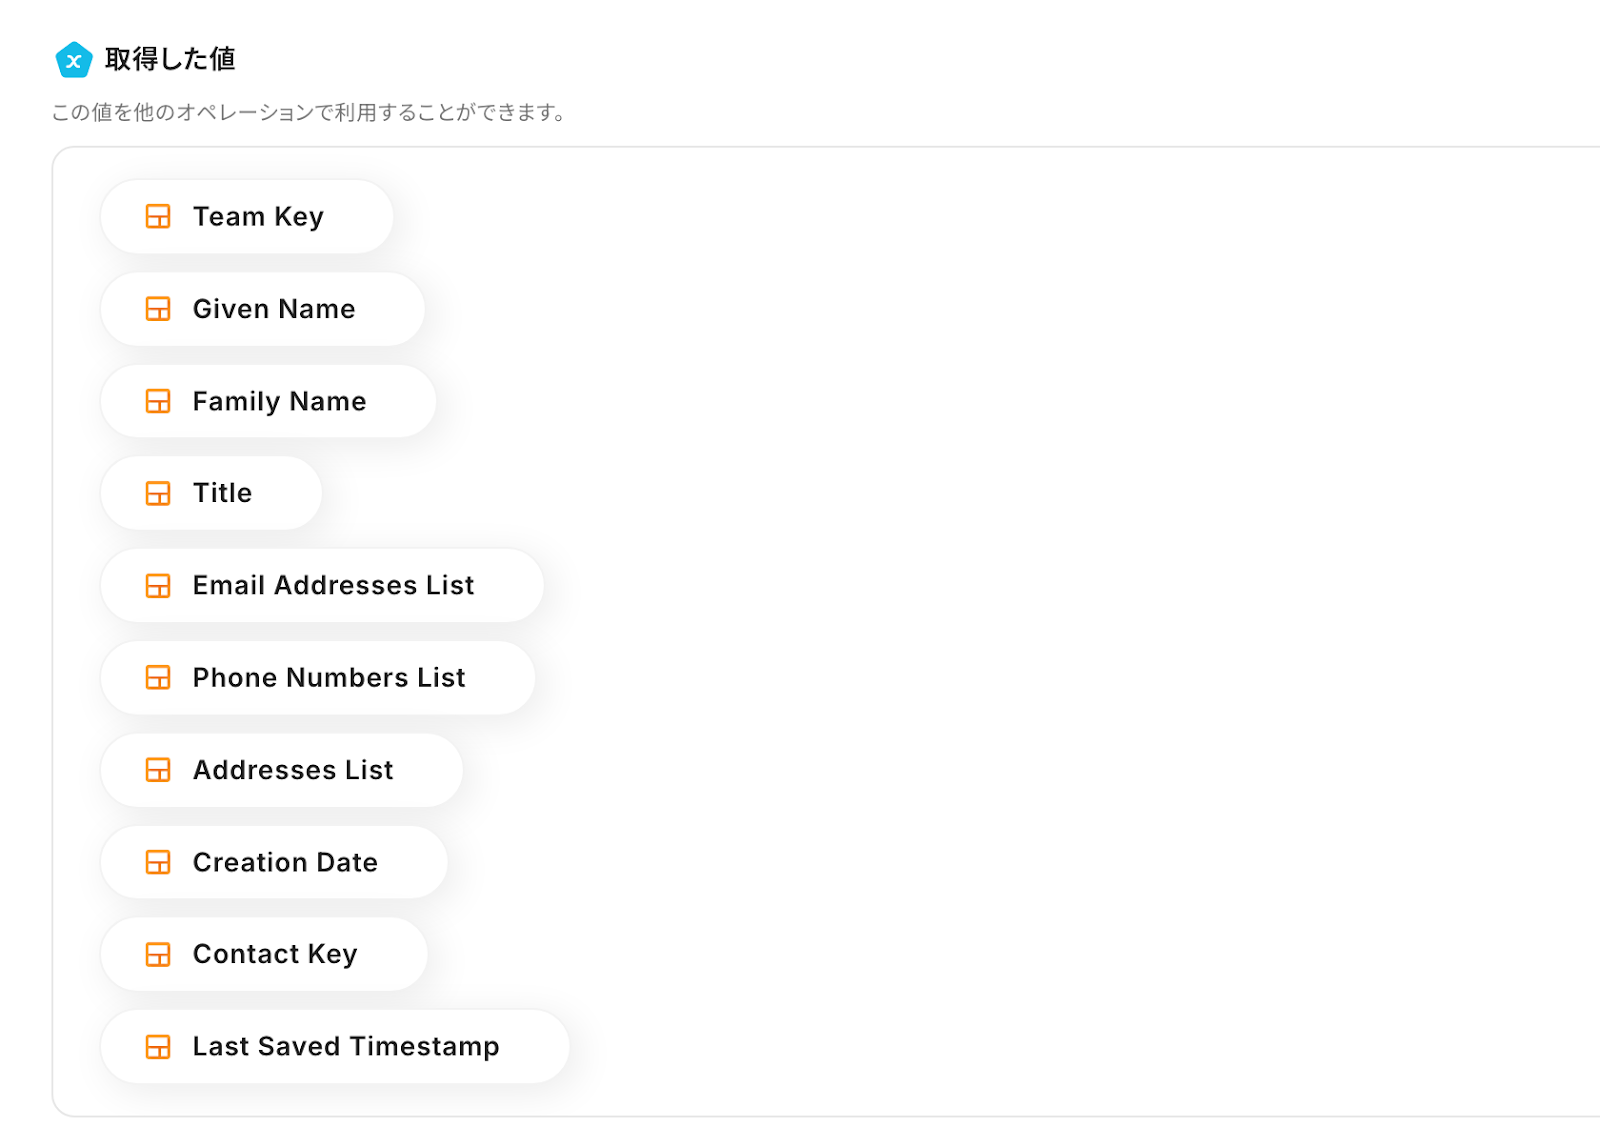Pick the Creation Date value chip

(285, 862)
